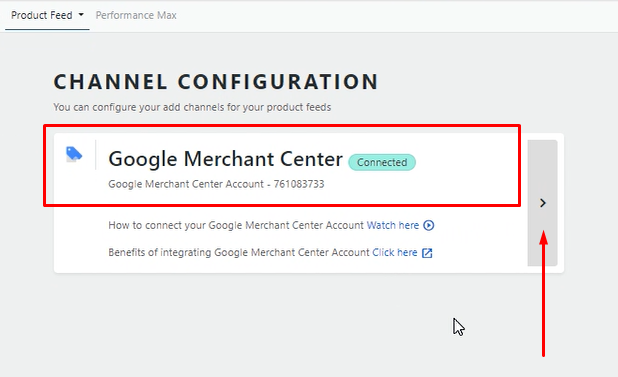The height and width of the screenshot is (377, 618).
Task: Switch to the Performance Max tab
Action: point(136,15)
